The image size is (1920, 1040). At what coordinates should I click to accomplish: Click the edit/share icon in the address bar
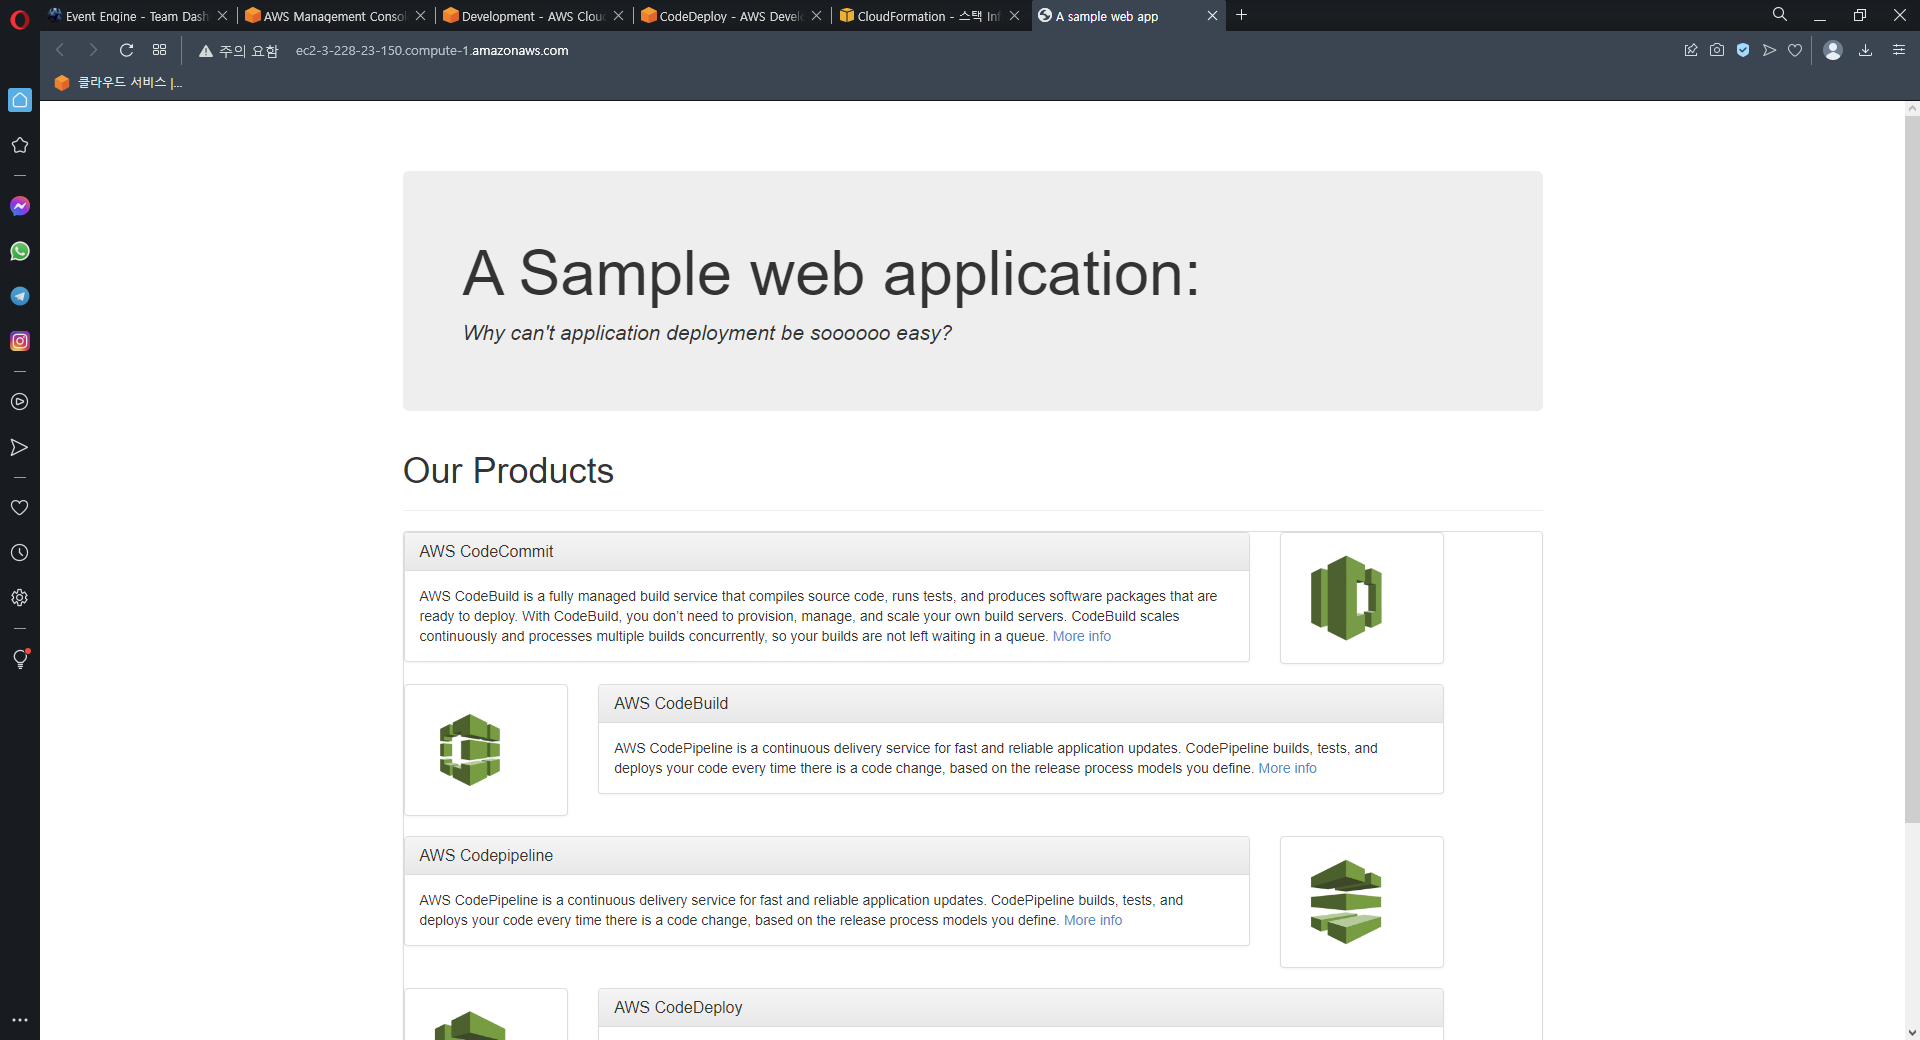(x=1691, y=50)
